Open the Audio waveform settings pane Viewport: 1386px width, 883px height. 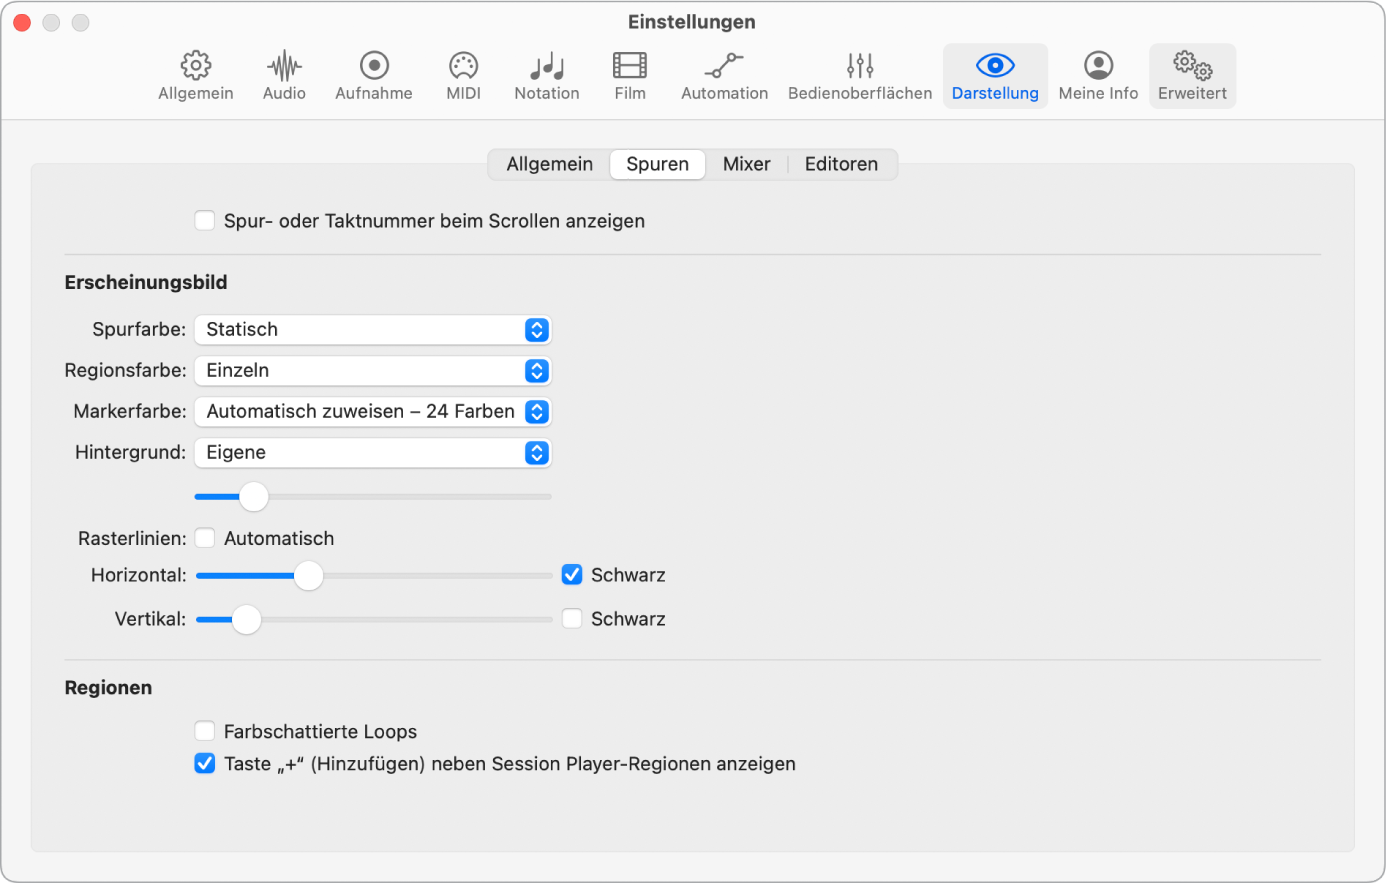[x=284, y=76]
